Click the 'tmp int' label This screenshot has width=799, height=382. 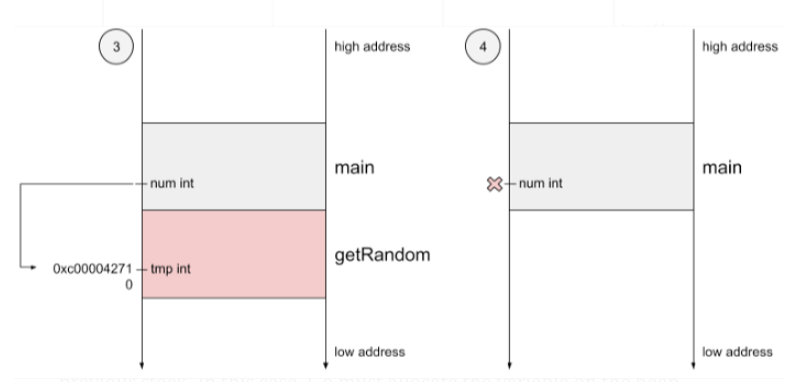pos(171,269)
